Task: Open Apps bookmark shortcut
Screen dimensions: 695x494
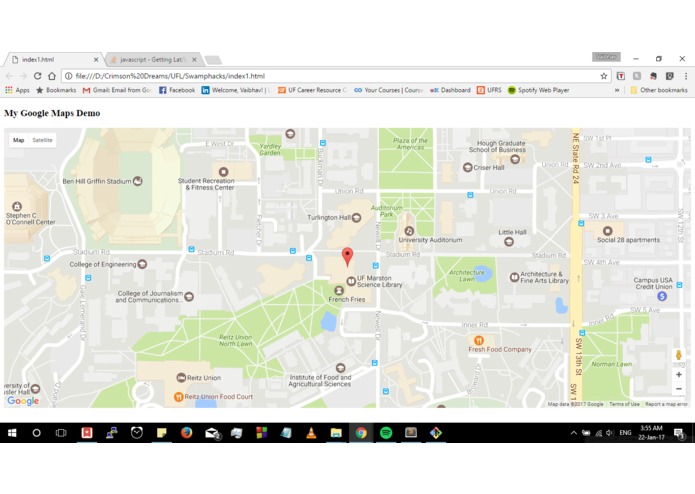Action: click(x=17, y=90)
